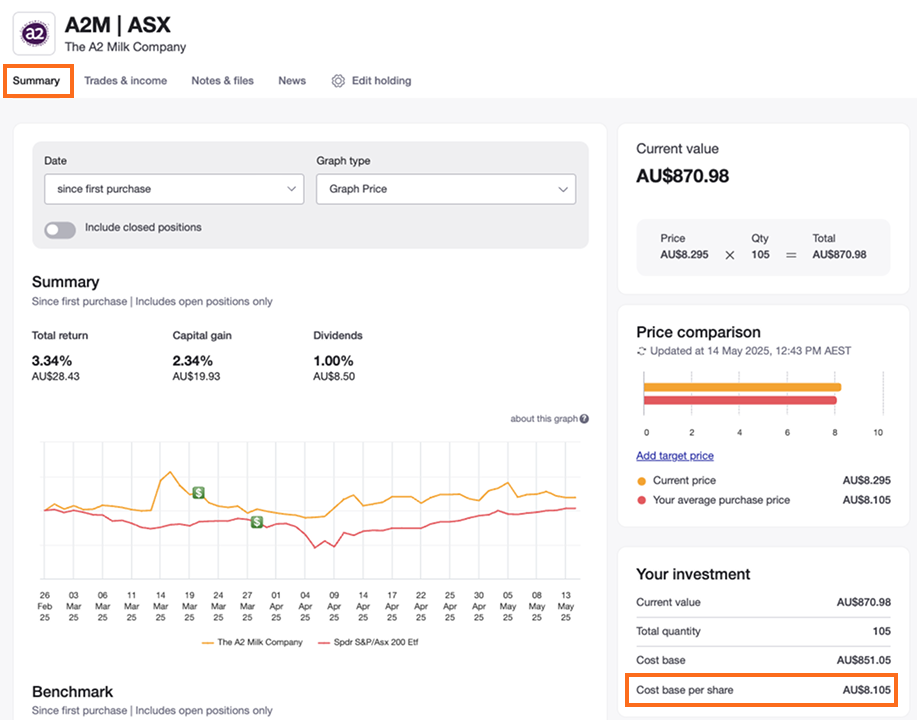
Task: Click the refresh icon next to Updated at
Action: pyautogui.click(x=642, y=351)
